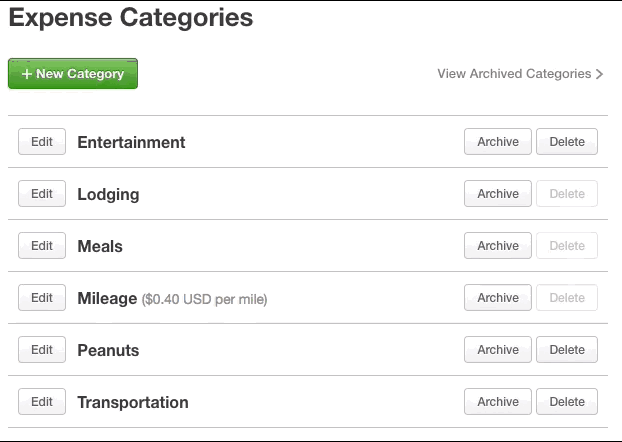Edit the Mileage category
This screenshot has height=442, width=622.
pos(42,298)
